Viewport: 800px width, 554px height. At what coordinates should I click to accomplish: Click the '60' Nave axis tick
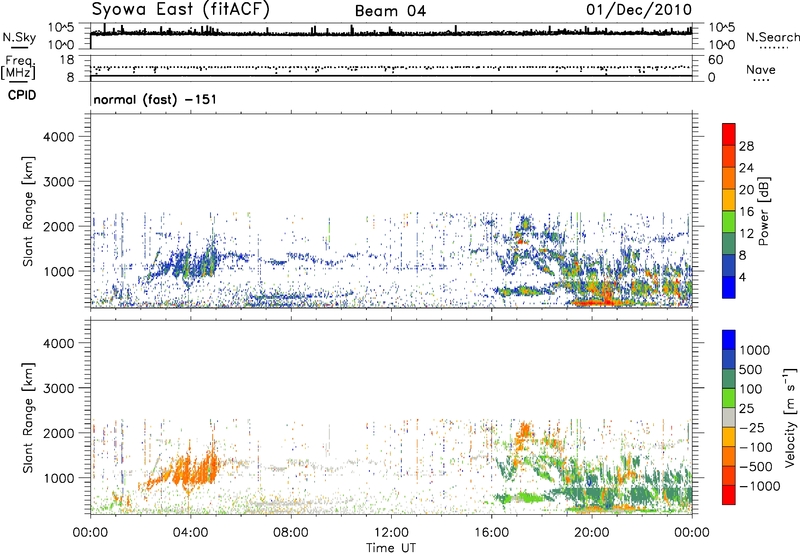pyautogui.click(x=715, y=60)
